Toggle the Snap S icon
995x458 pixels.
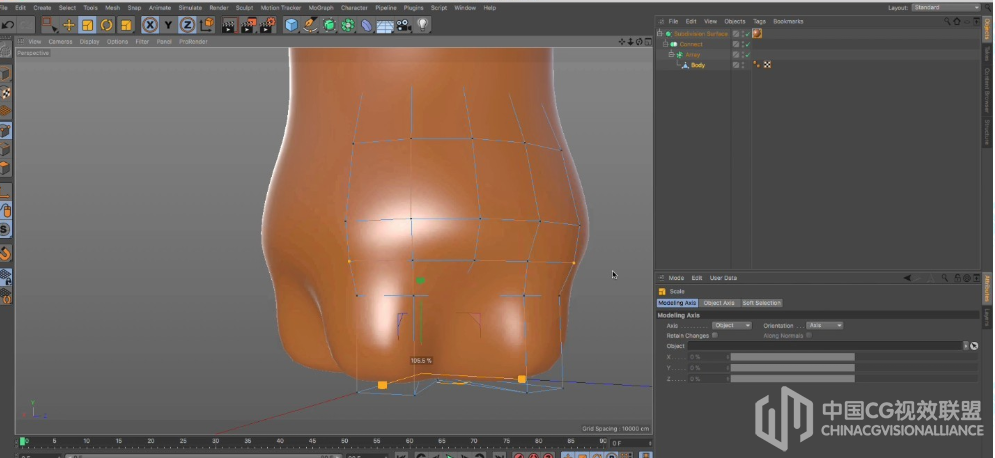click(5, 230)
